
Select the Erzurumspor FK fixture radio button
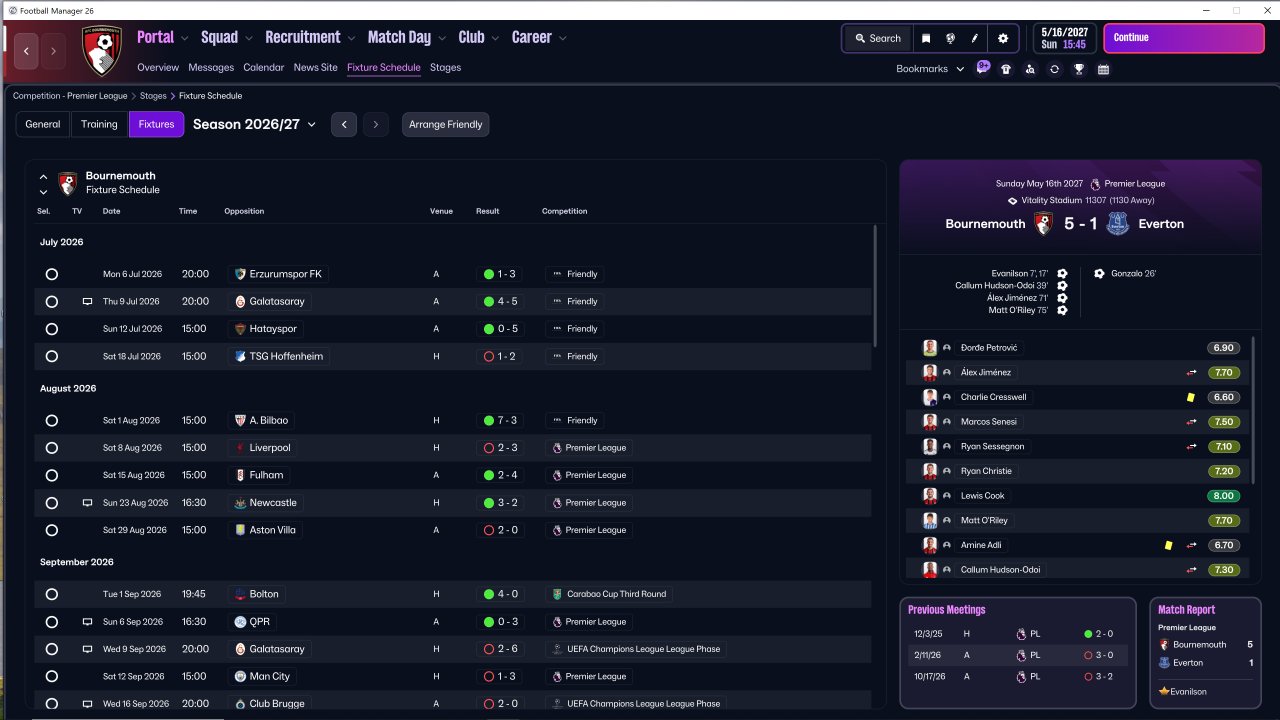pos(52,274)
